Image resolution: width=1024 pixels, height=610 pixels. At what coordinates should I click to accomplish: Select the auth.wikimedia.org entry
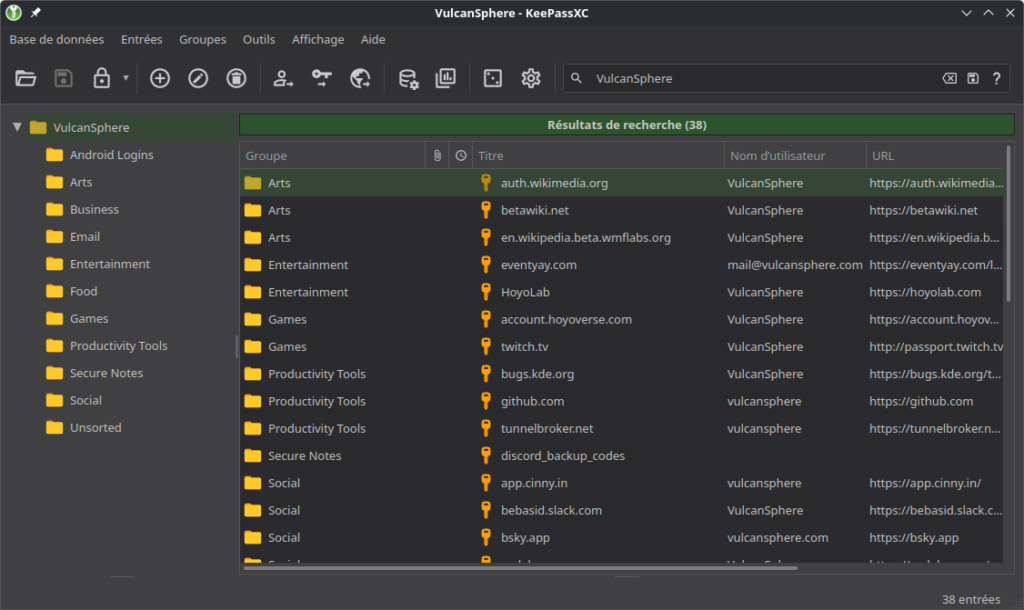pyautogui.click(x=622, y=183)
